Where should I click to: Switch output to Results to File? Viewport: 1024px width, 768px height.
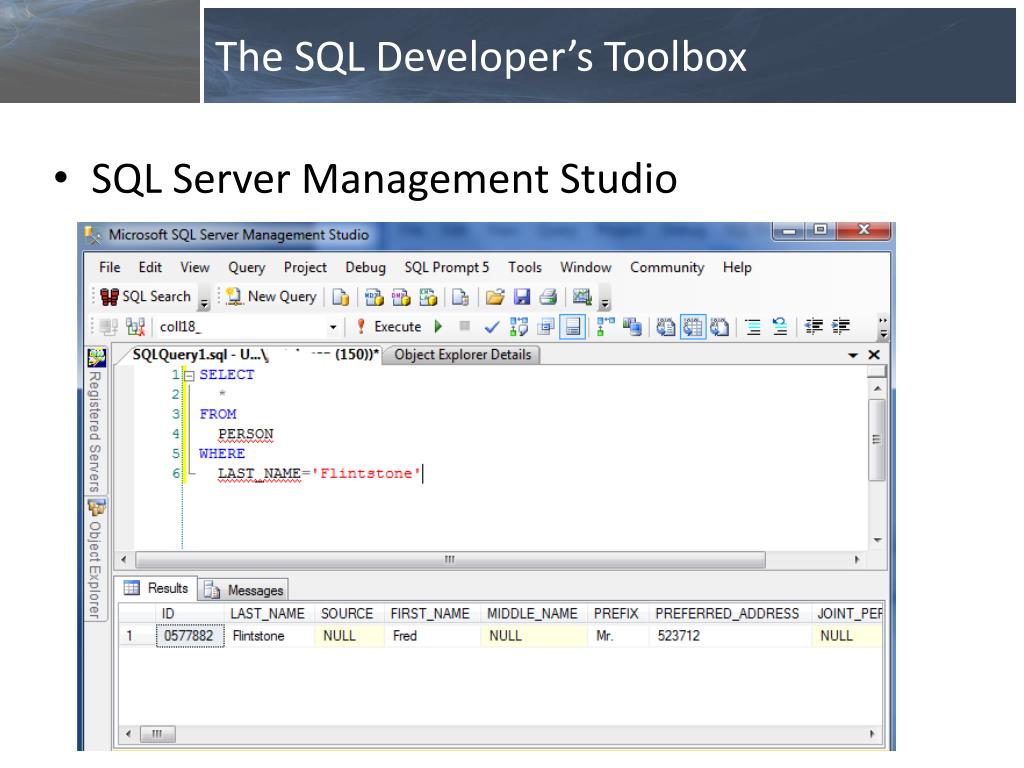(x=719, y=327)
